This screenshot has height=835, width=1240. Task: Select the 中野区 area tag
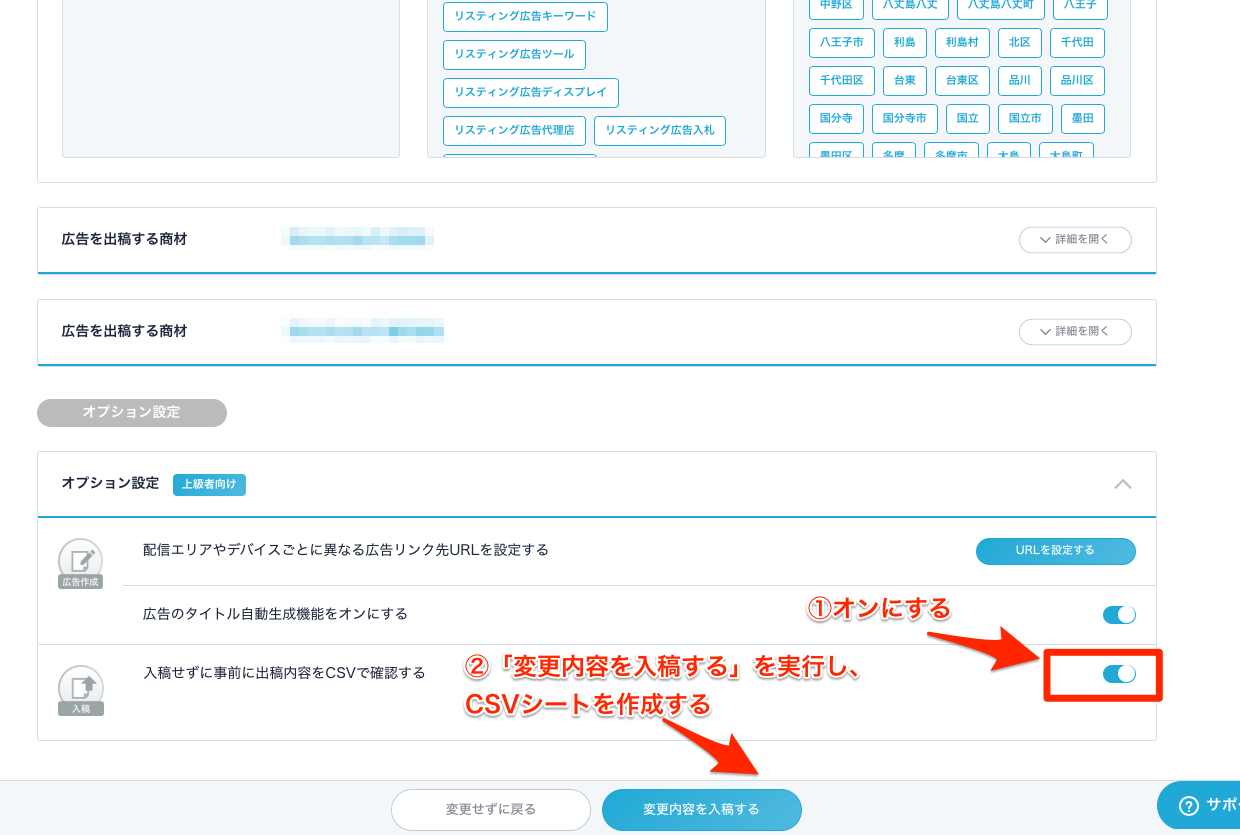tap(836, 8)
